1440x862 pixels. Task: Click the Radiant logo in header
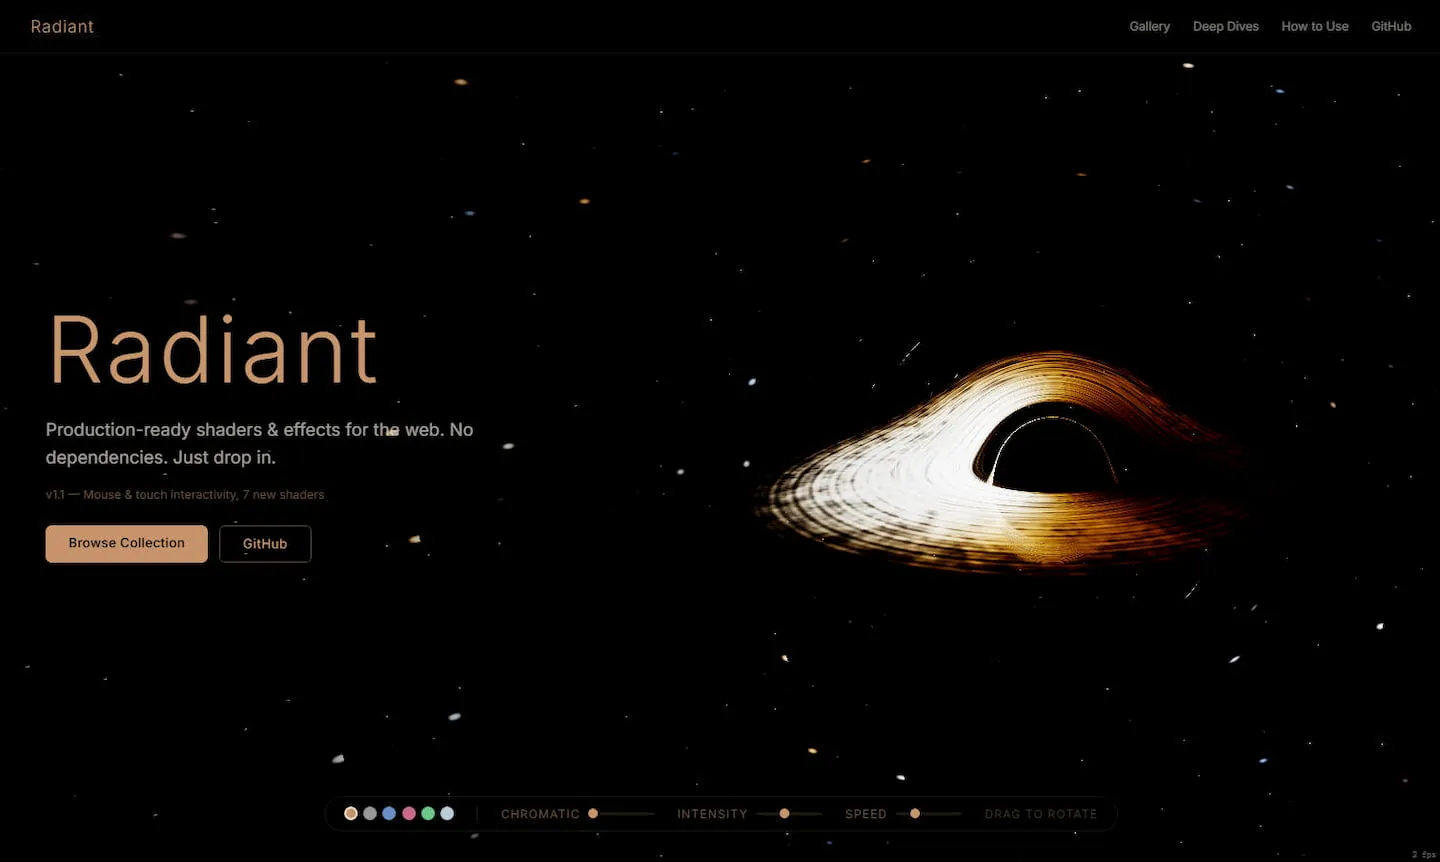62,27
